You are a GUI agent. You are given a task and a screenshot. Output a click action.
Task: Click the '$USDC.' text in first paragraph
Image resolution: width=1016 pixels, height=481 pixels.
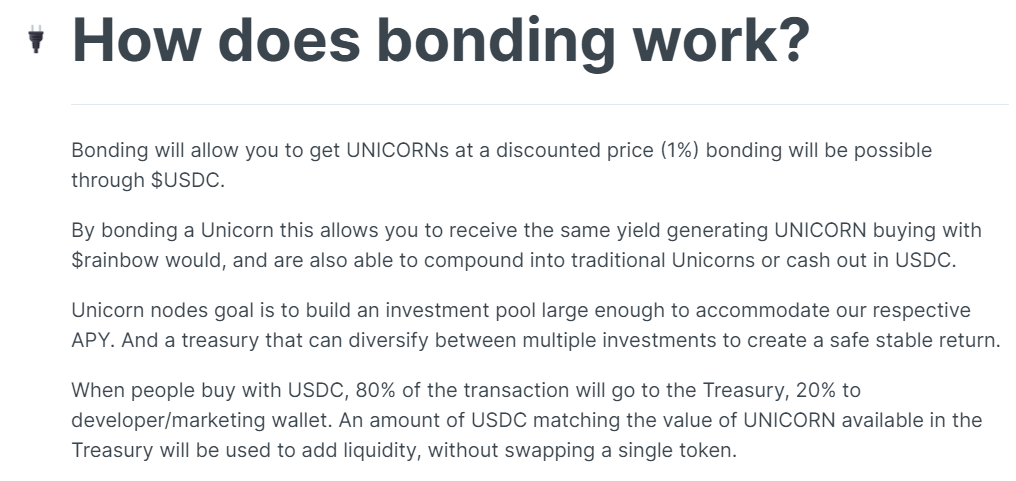188,180
